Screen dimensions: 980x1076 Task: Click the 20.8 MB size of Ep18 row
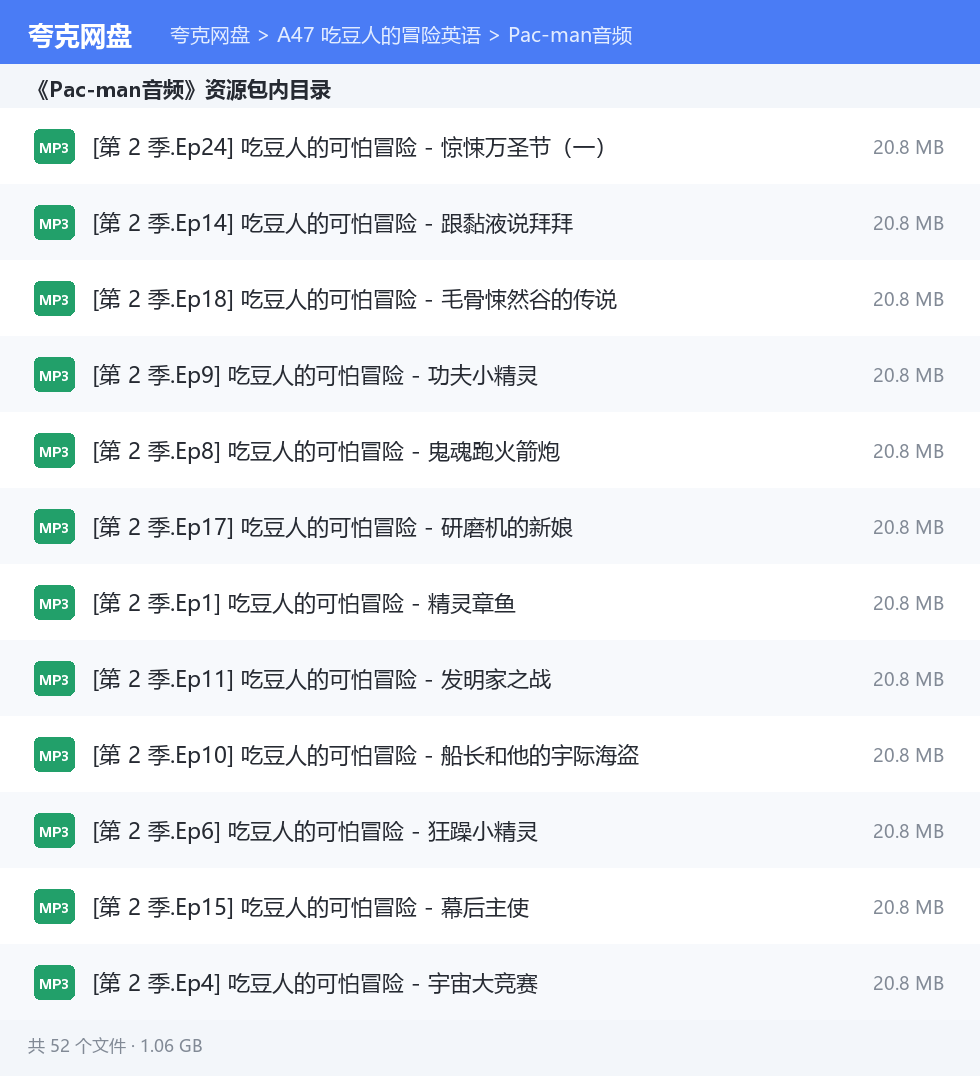pos(908,299)
